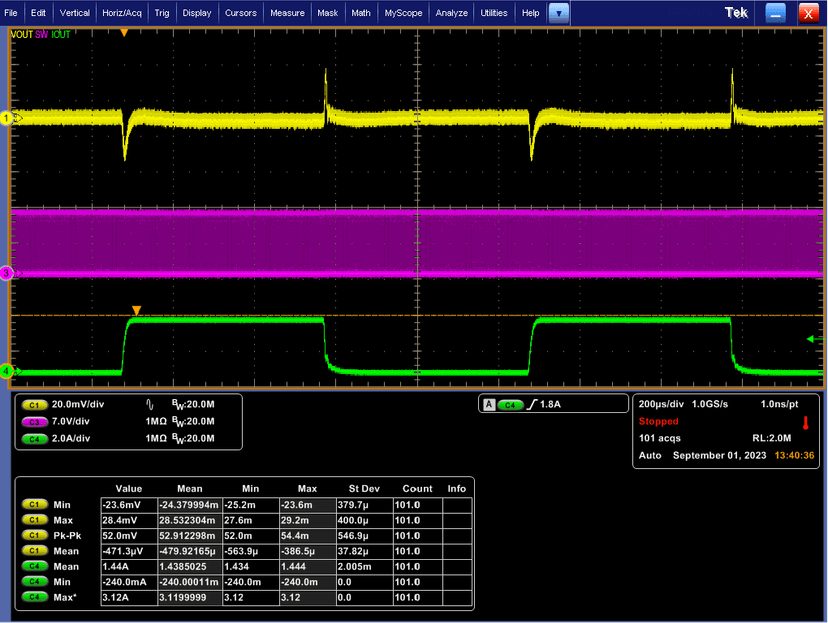
Task: Click the channel 3 waveform handle
Action: pyautogui.click(x=6, y=273)
